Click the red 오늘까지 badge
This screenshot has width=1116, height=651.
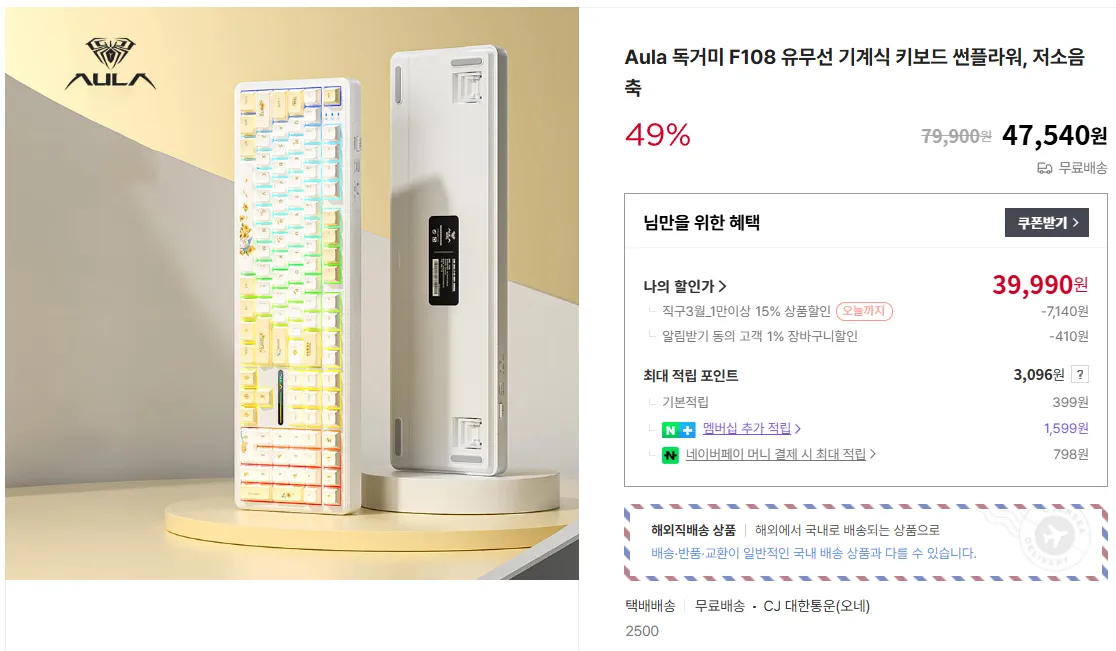864,311
